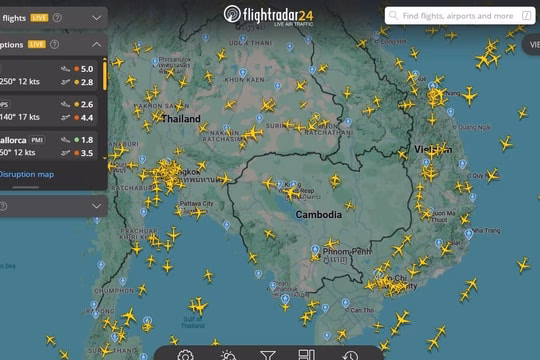540x360 pixels.
Task: Click the Khon Kaen airport pin
Action: 243,73
